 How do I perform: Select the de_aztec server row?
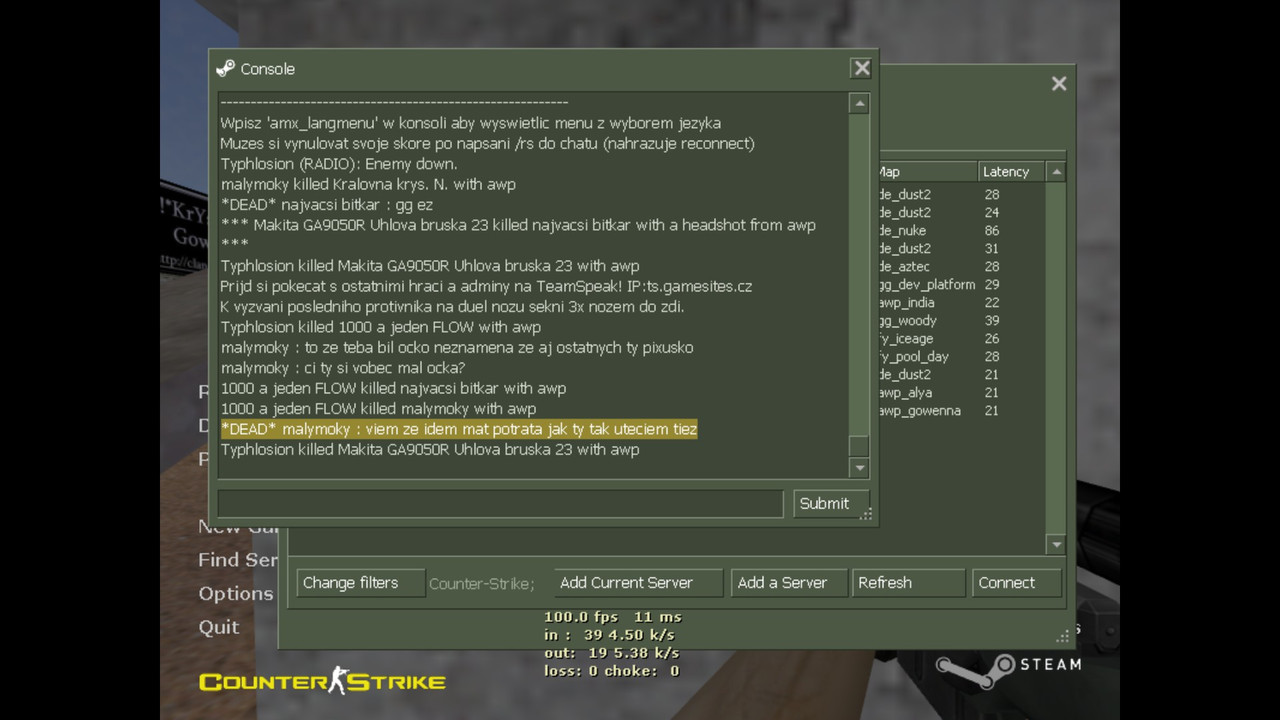[x=961, y=266]
